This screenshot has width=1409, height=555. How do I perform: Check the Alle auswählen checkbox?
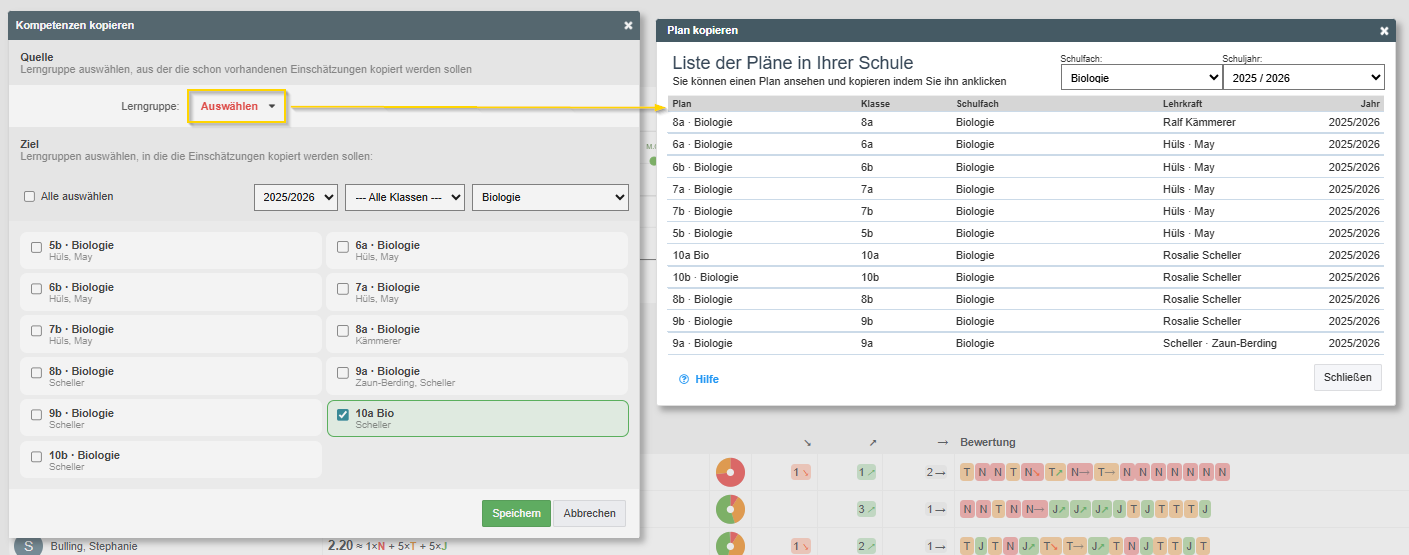click(x=30, y=197)
